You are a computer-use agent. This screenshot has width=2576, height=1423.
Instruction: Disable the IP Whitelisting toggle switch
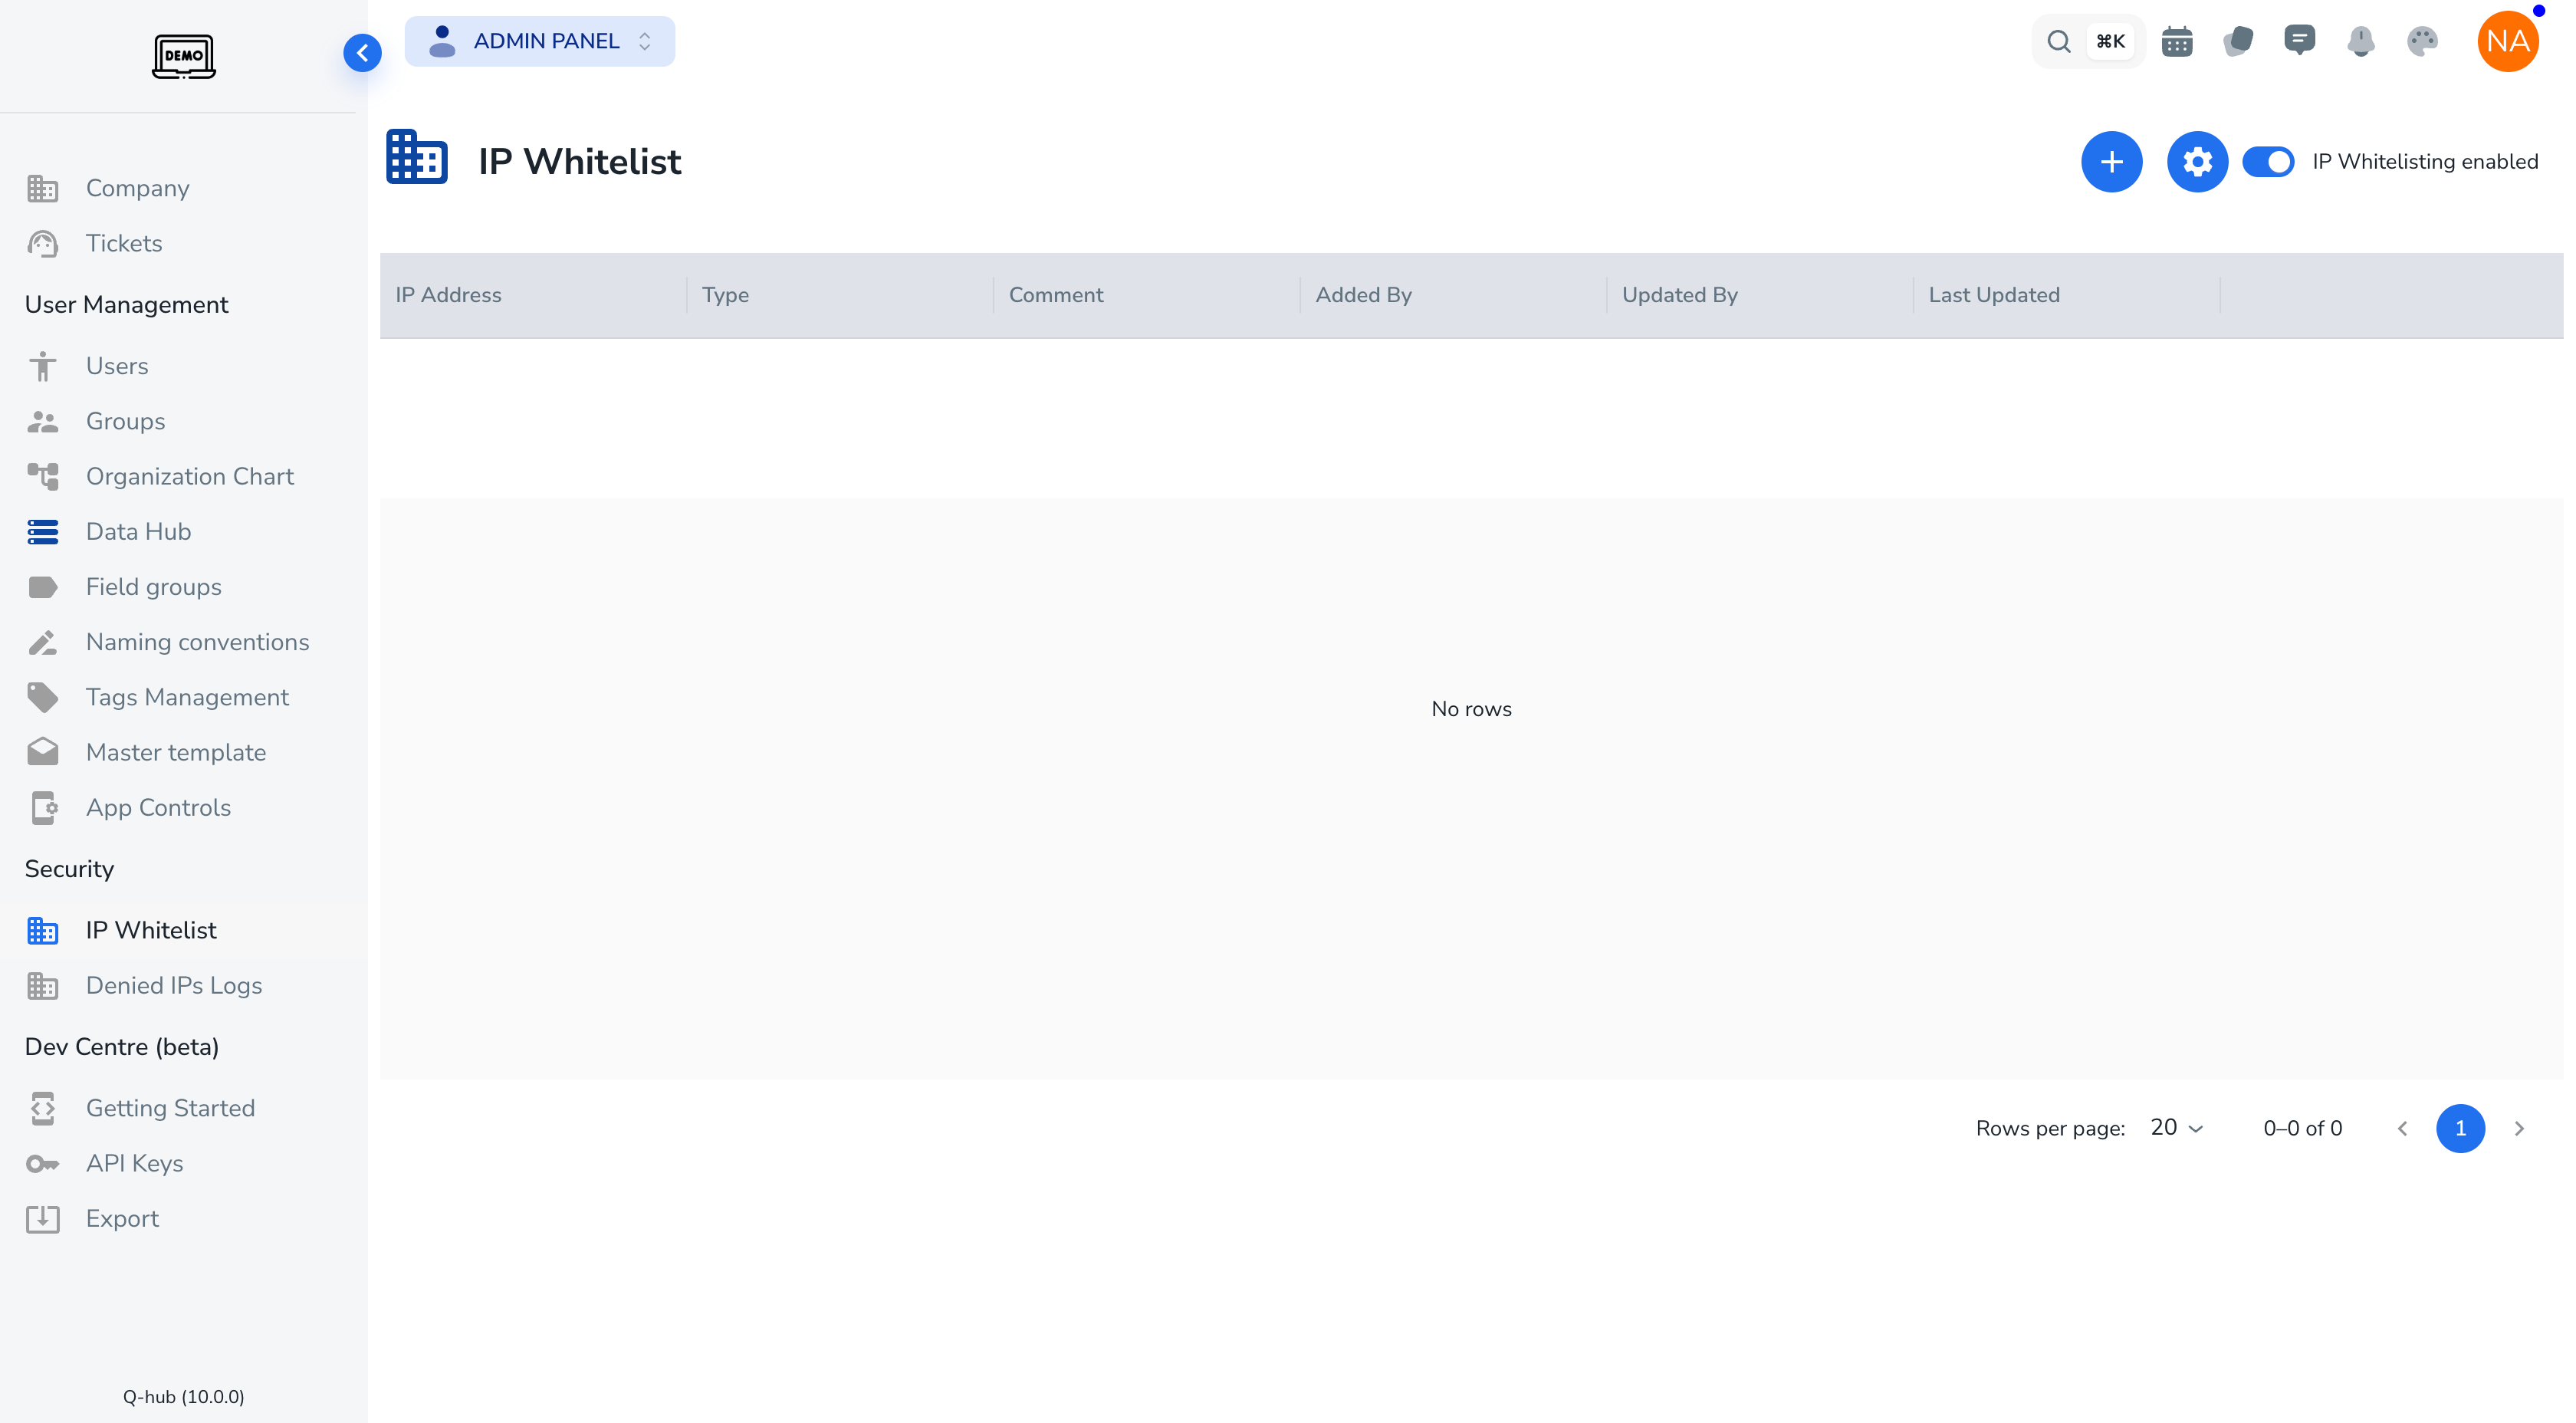coord(2268,161)
